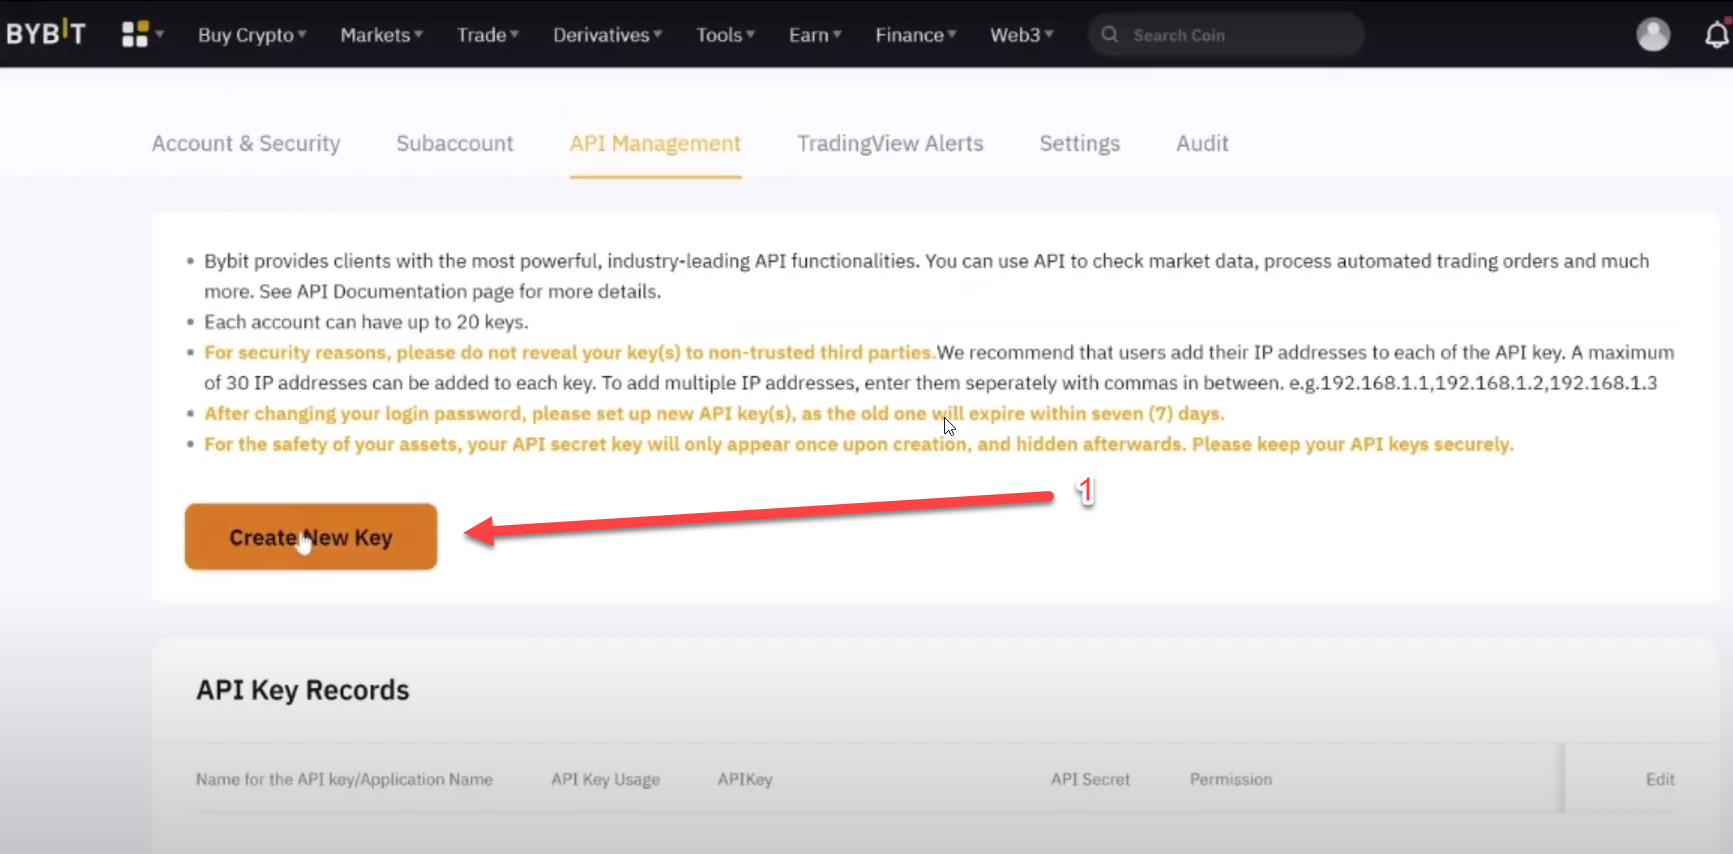Image resolution: width=1733 pixels, height=854 pixels.
Task: Click the Search Coin field
Action: (x=1226, y=35)
